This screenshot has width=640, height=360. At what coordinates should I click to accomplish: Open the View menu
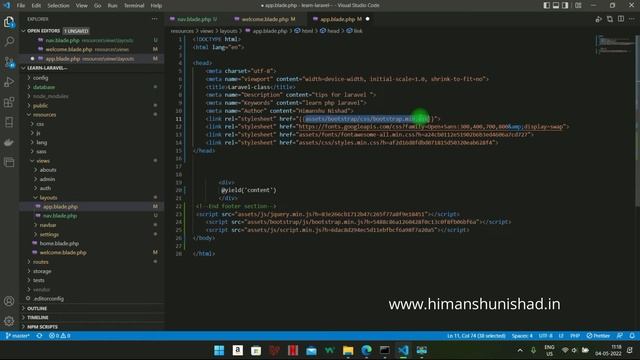pyautogui.click(x=82, y=6)
